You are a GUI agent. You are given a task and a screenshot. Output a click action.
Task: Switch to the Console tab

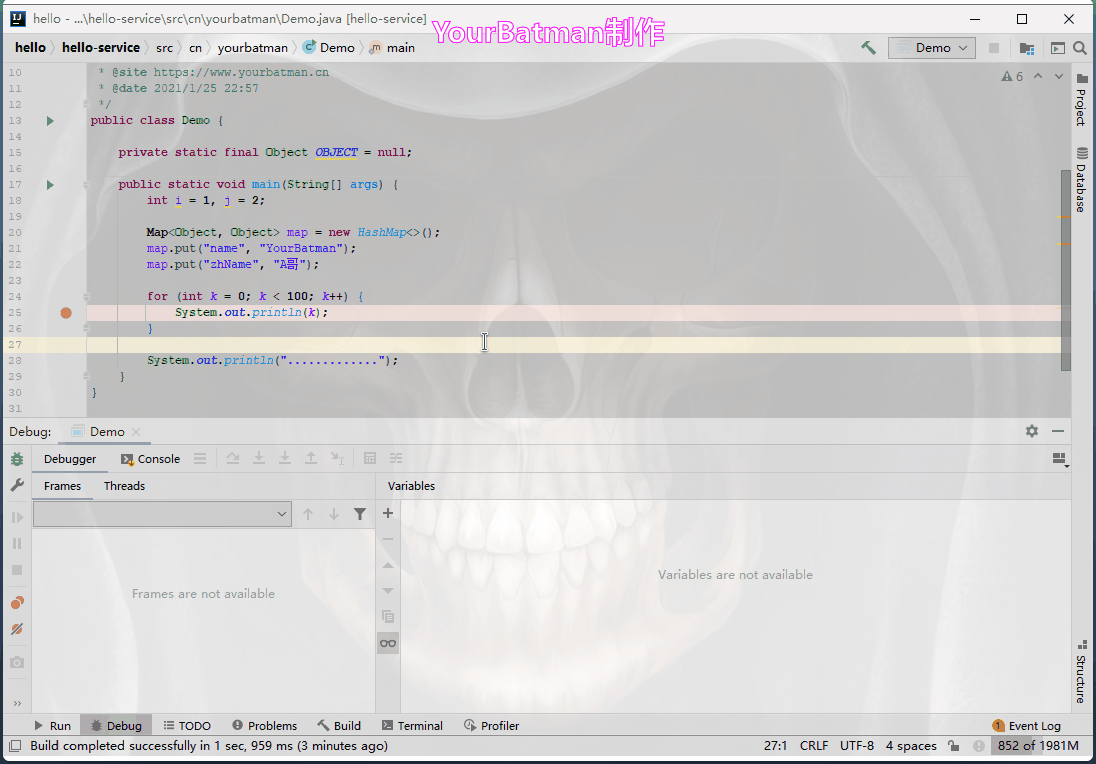(x=150, y=459)
